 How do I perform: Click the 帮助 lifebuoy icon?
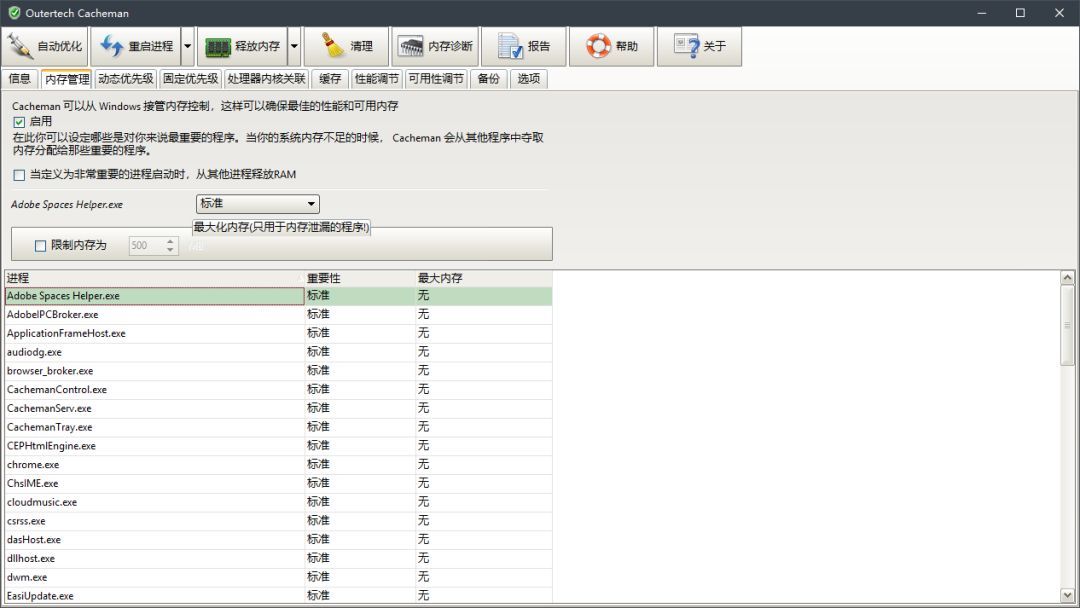click(598, 45)
